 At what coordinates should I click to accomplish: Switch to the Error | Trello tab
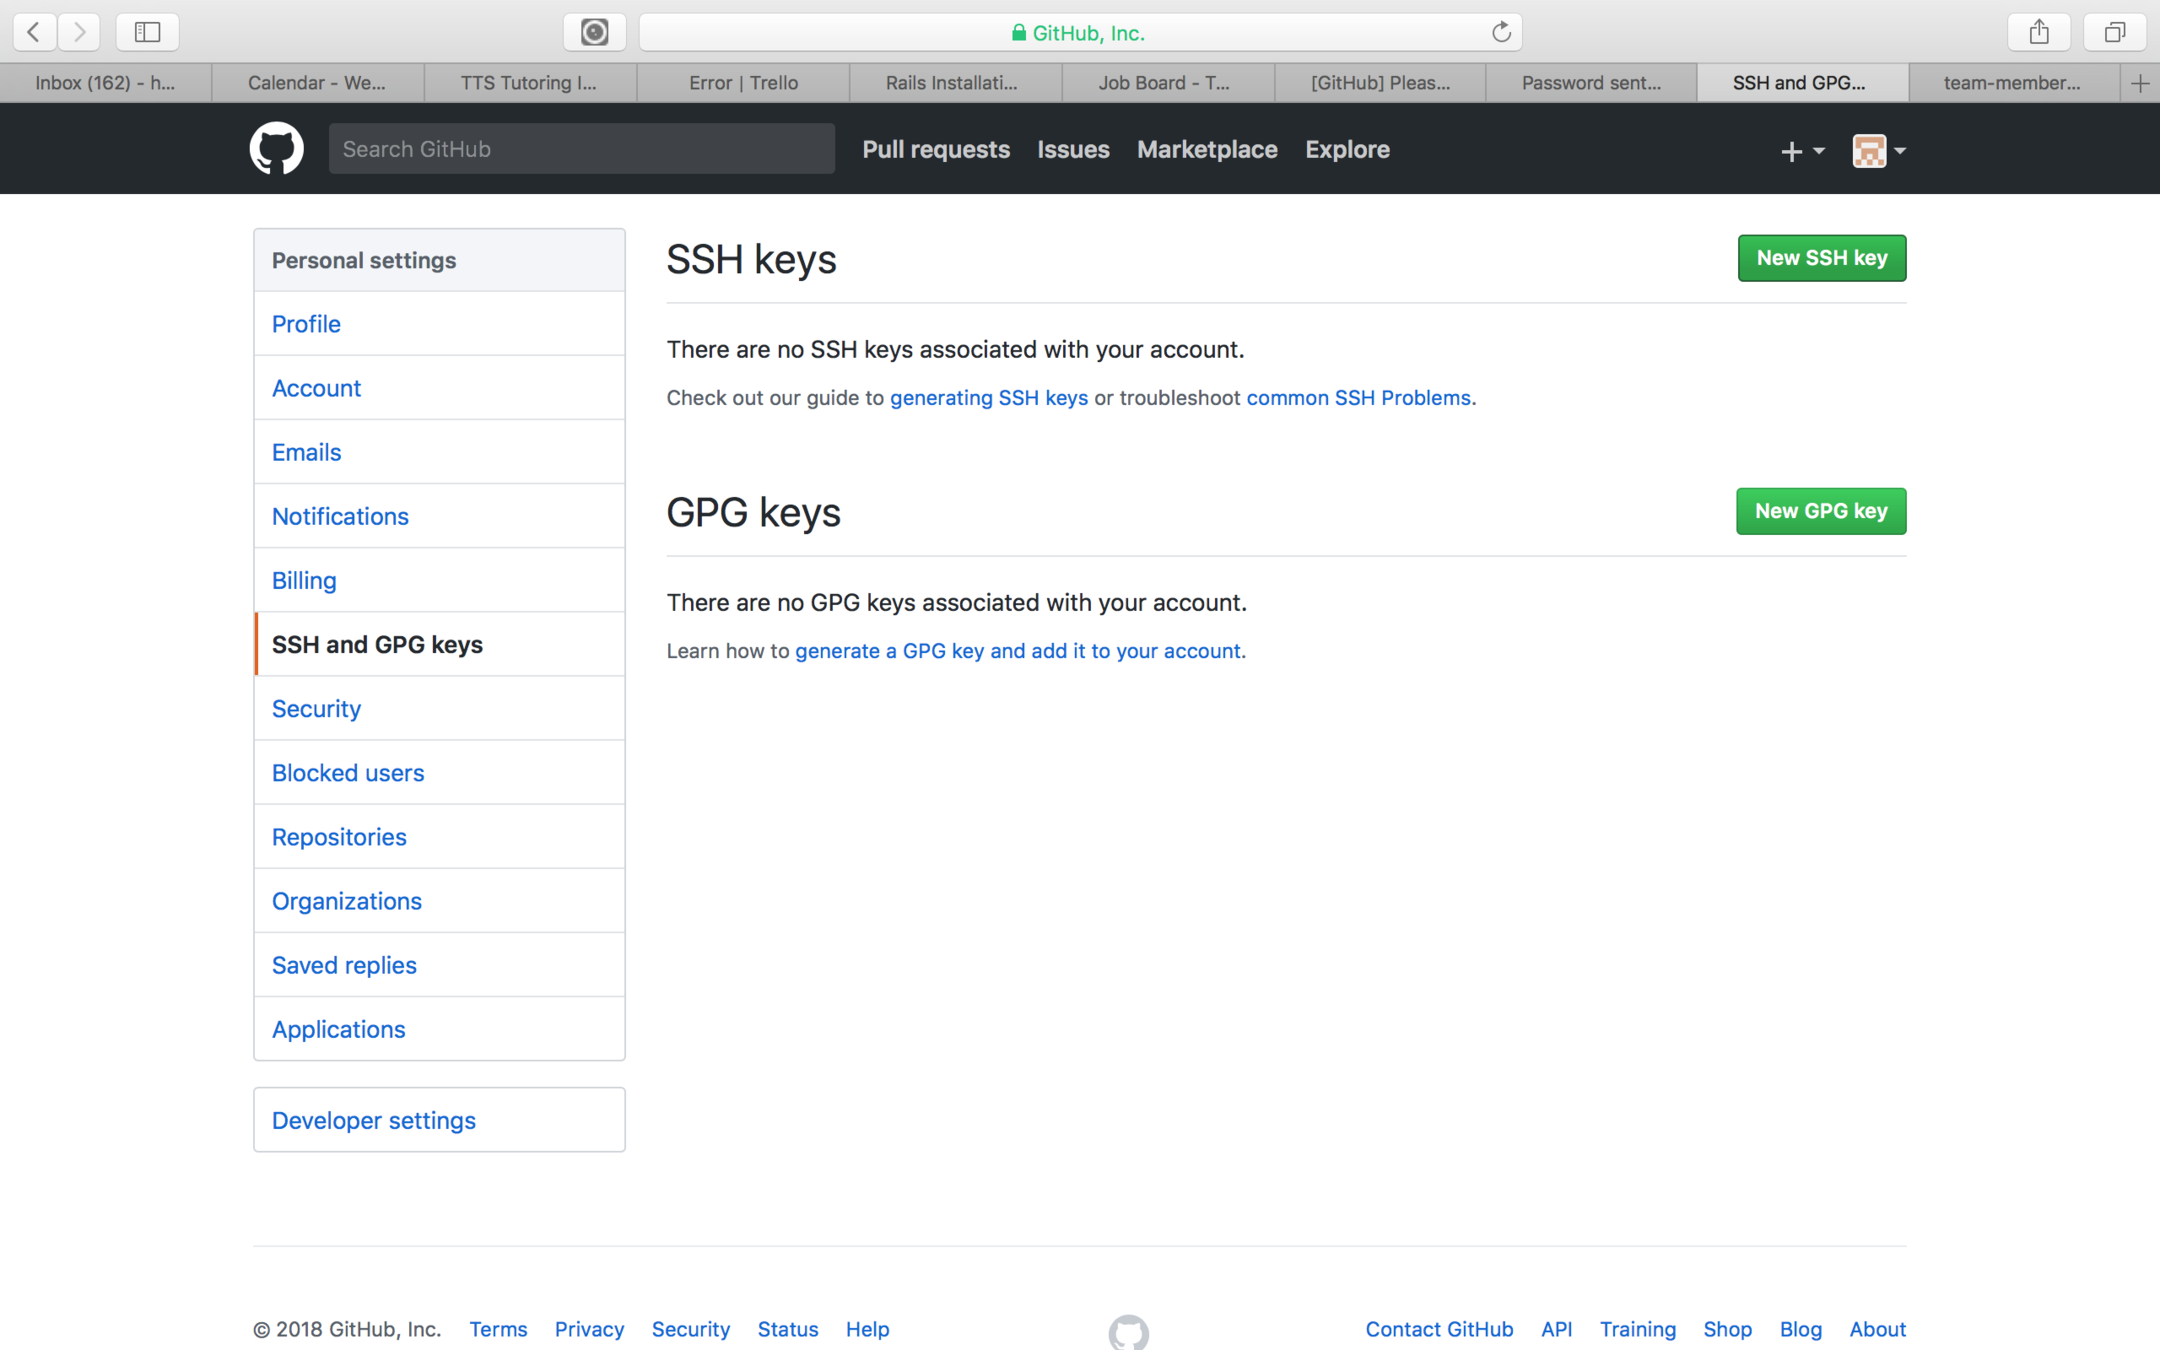(743, 83)
